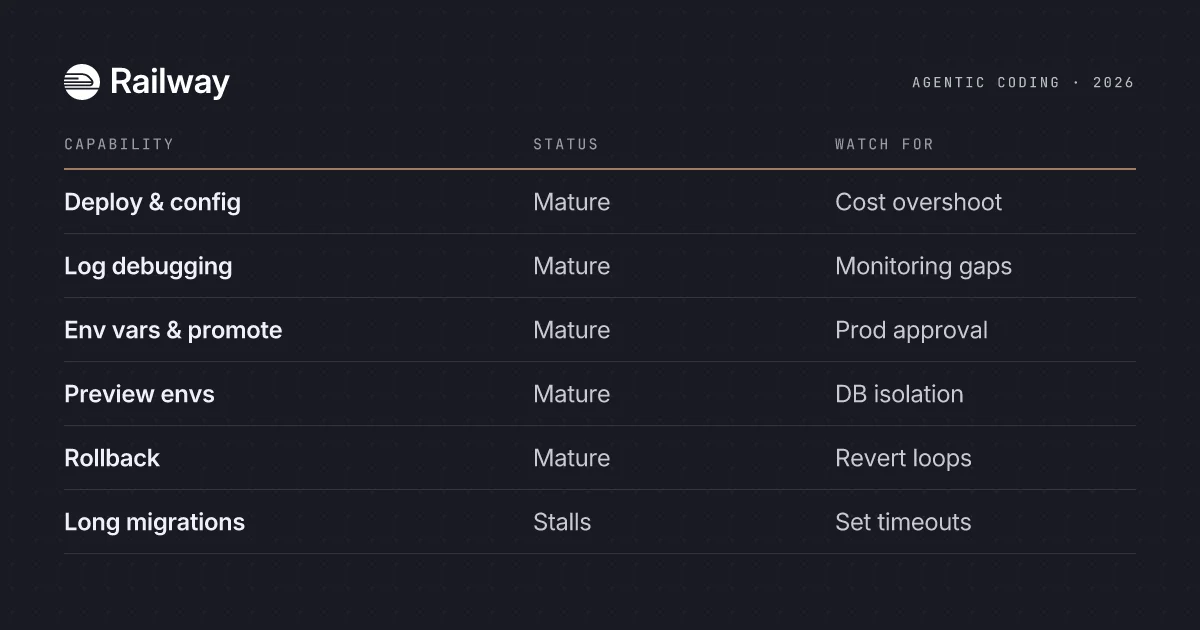Click the "Prod approval" cell
The image size is (1200, 630).
point(911,330)
